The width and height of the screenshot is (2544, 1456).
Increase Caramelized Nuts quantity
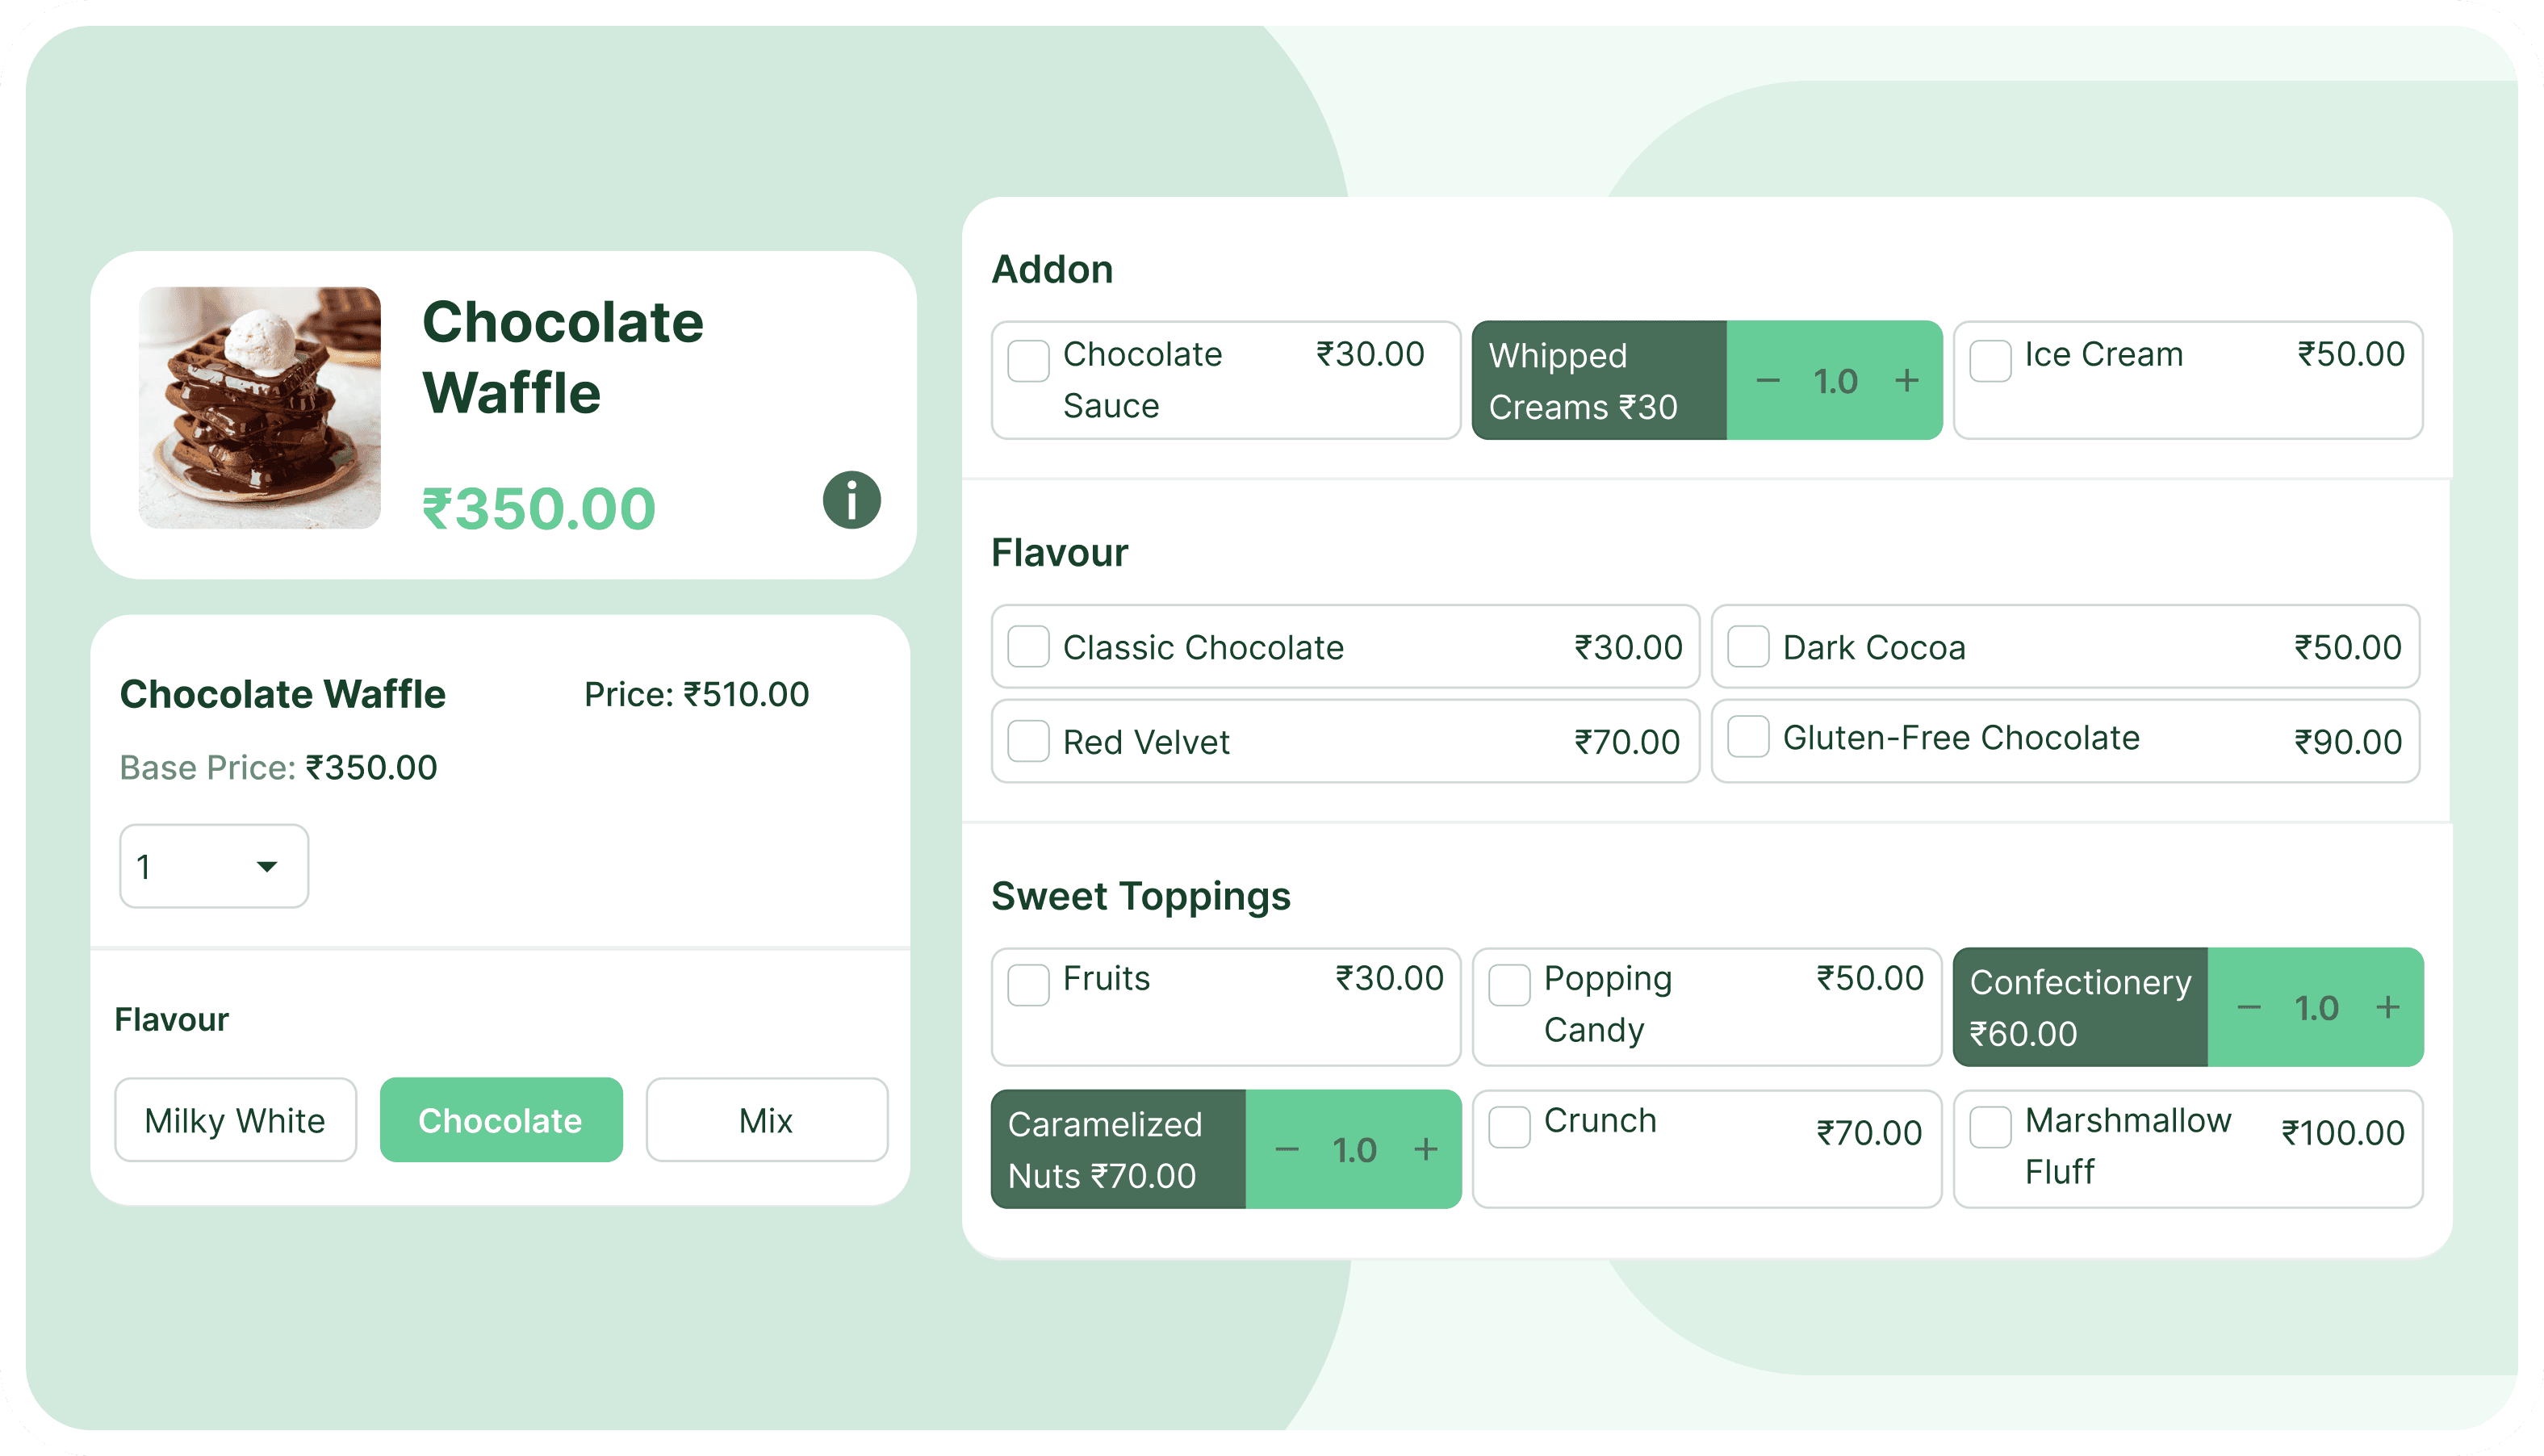pos(1424,1150)
